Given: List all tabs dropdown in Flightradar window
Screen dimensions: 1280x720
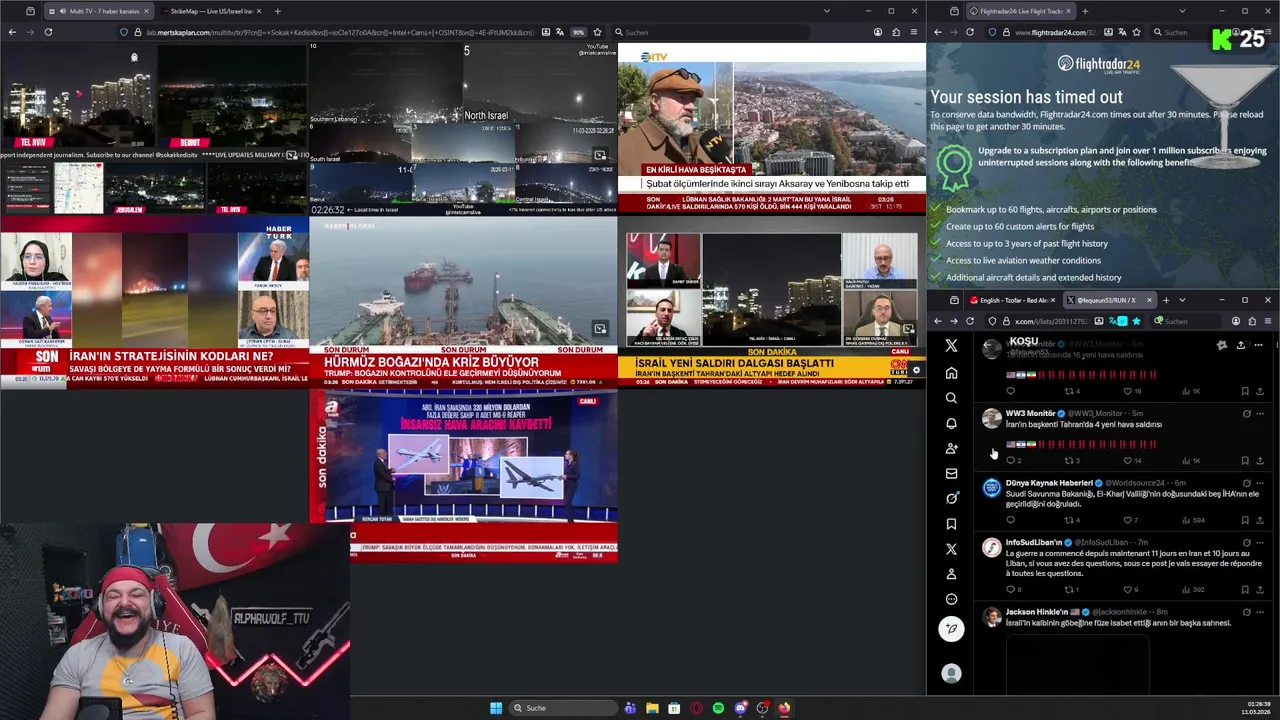Looking at the screenshot, I should [1182, 11].
